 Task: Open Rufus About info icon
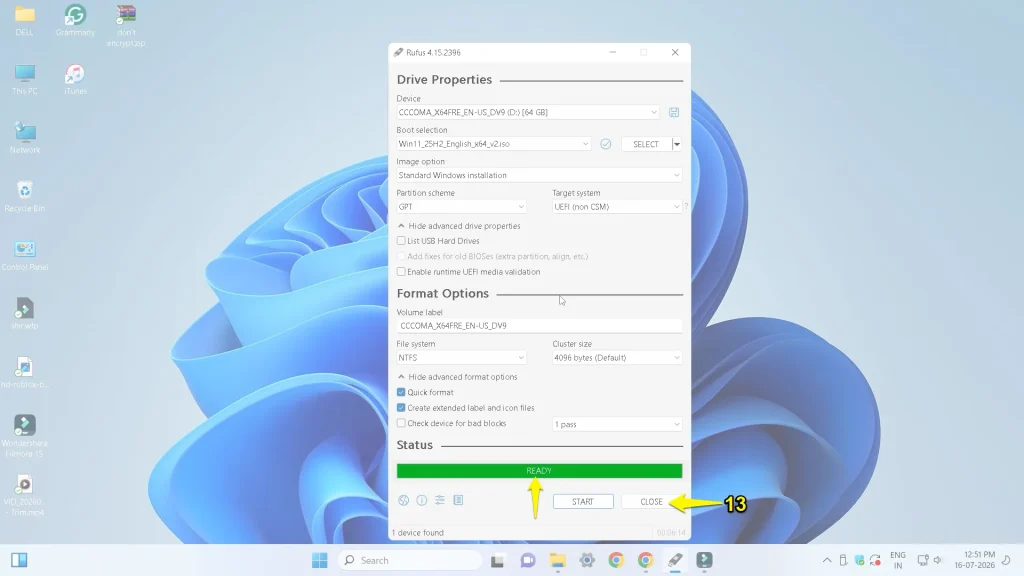pos(422,500)
